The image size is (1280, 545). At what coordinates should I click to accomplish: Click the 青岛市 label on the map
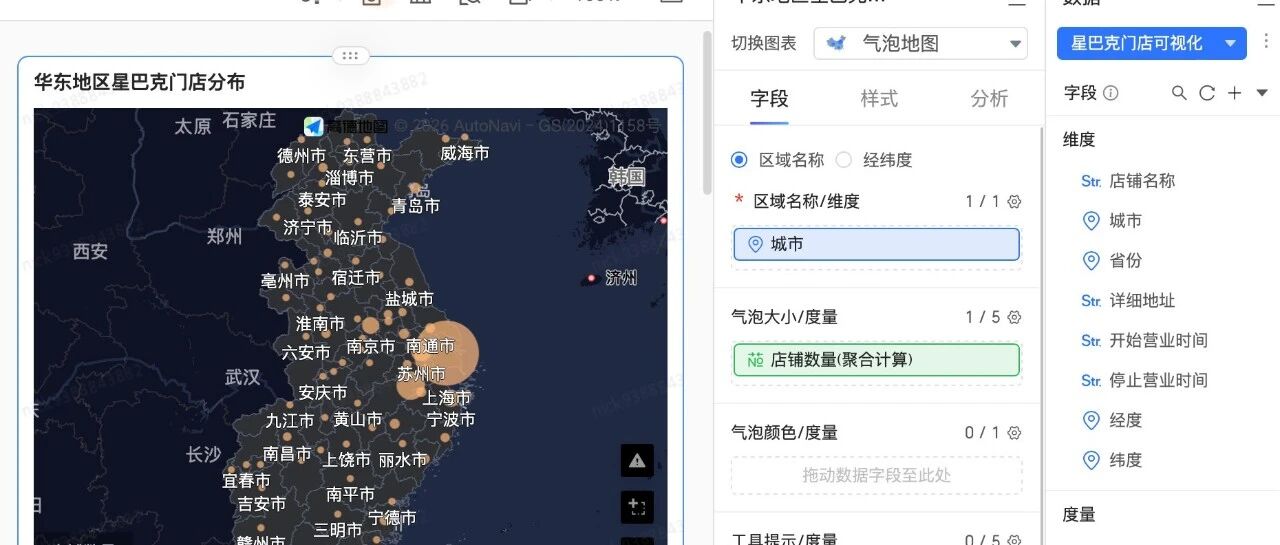415,206
